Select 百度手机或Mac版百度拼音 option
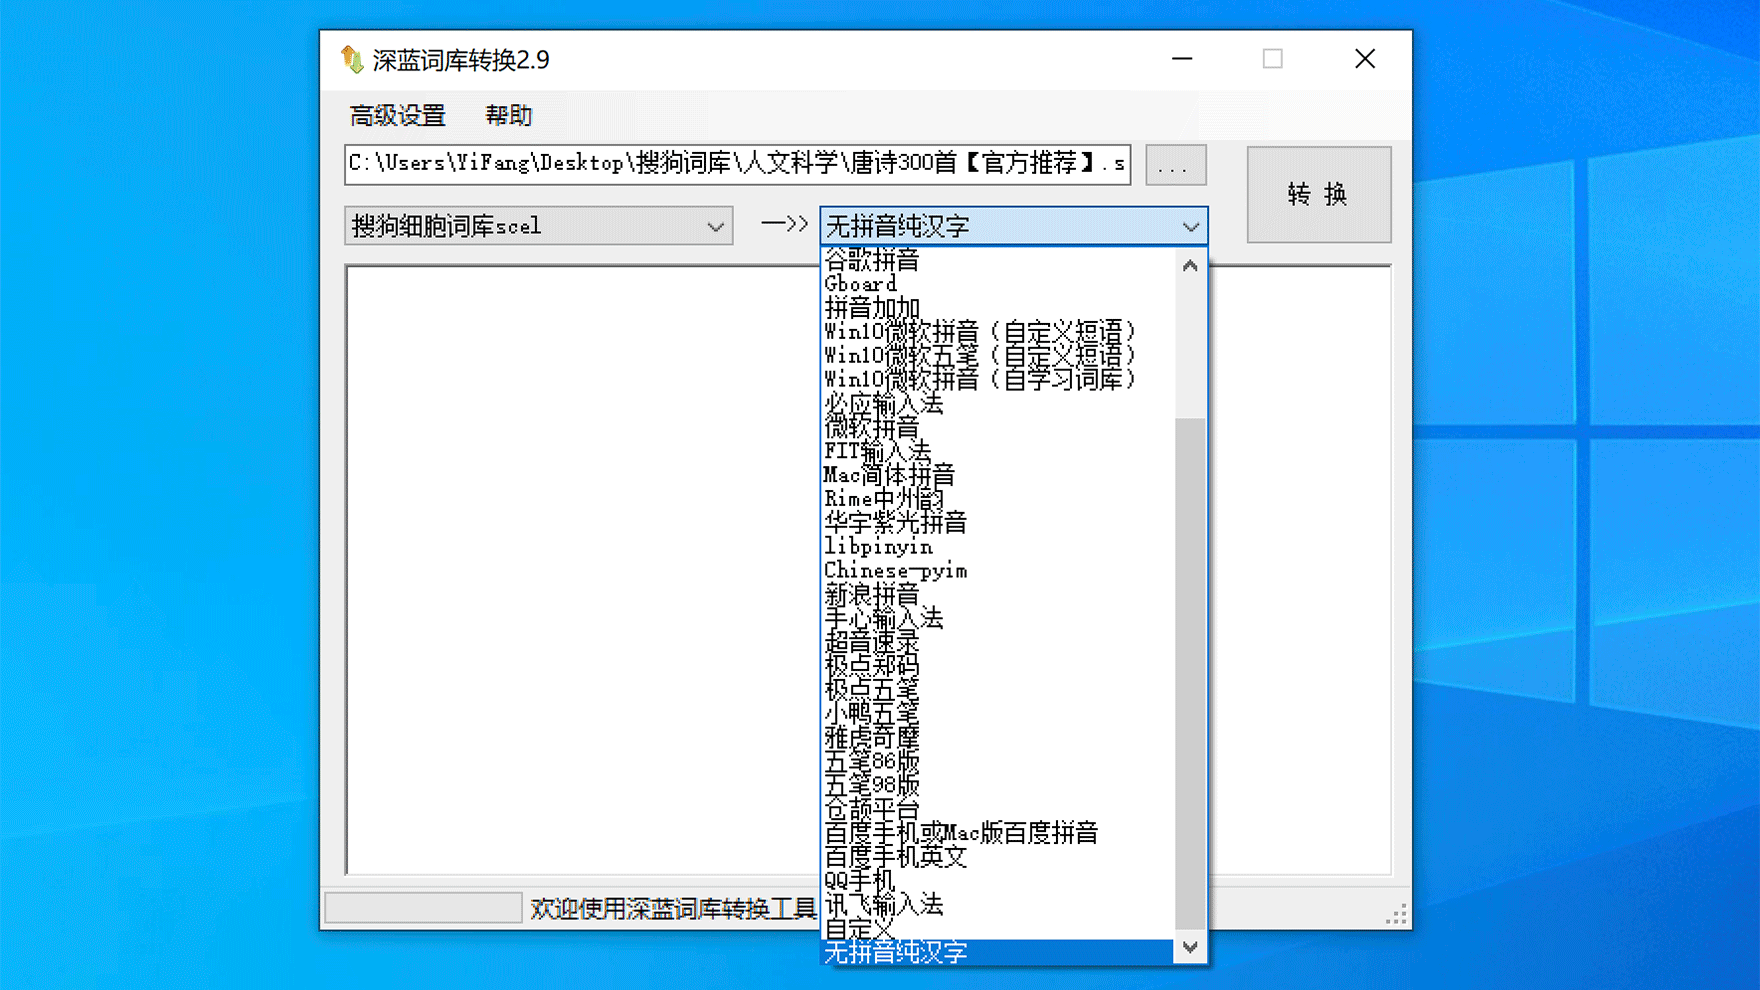The image size is (1760, 990). pos(997,833)
